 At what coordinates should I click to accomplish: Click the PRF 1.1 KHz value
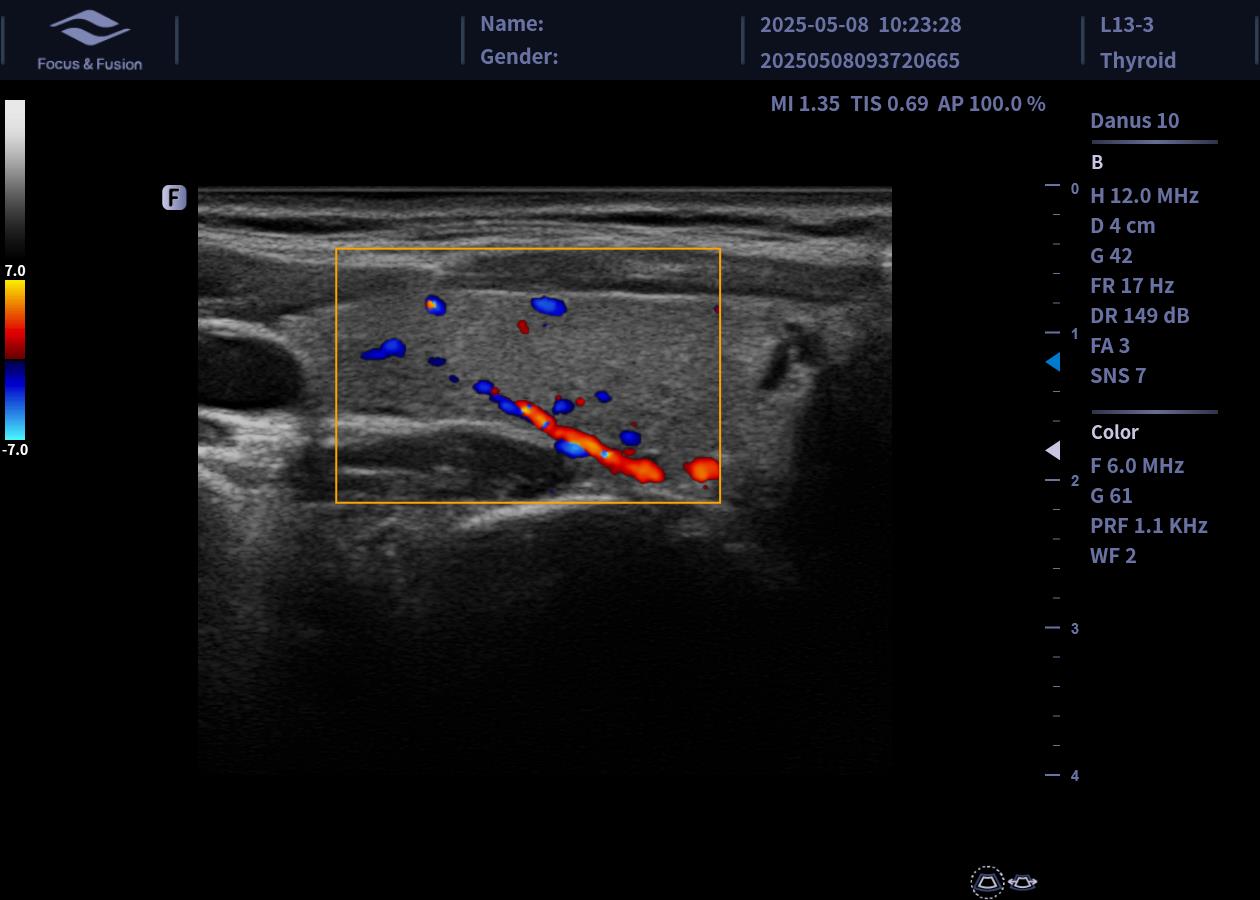click(1149, 525)
